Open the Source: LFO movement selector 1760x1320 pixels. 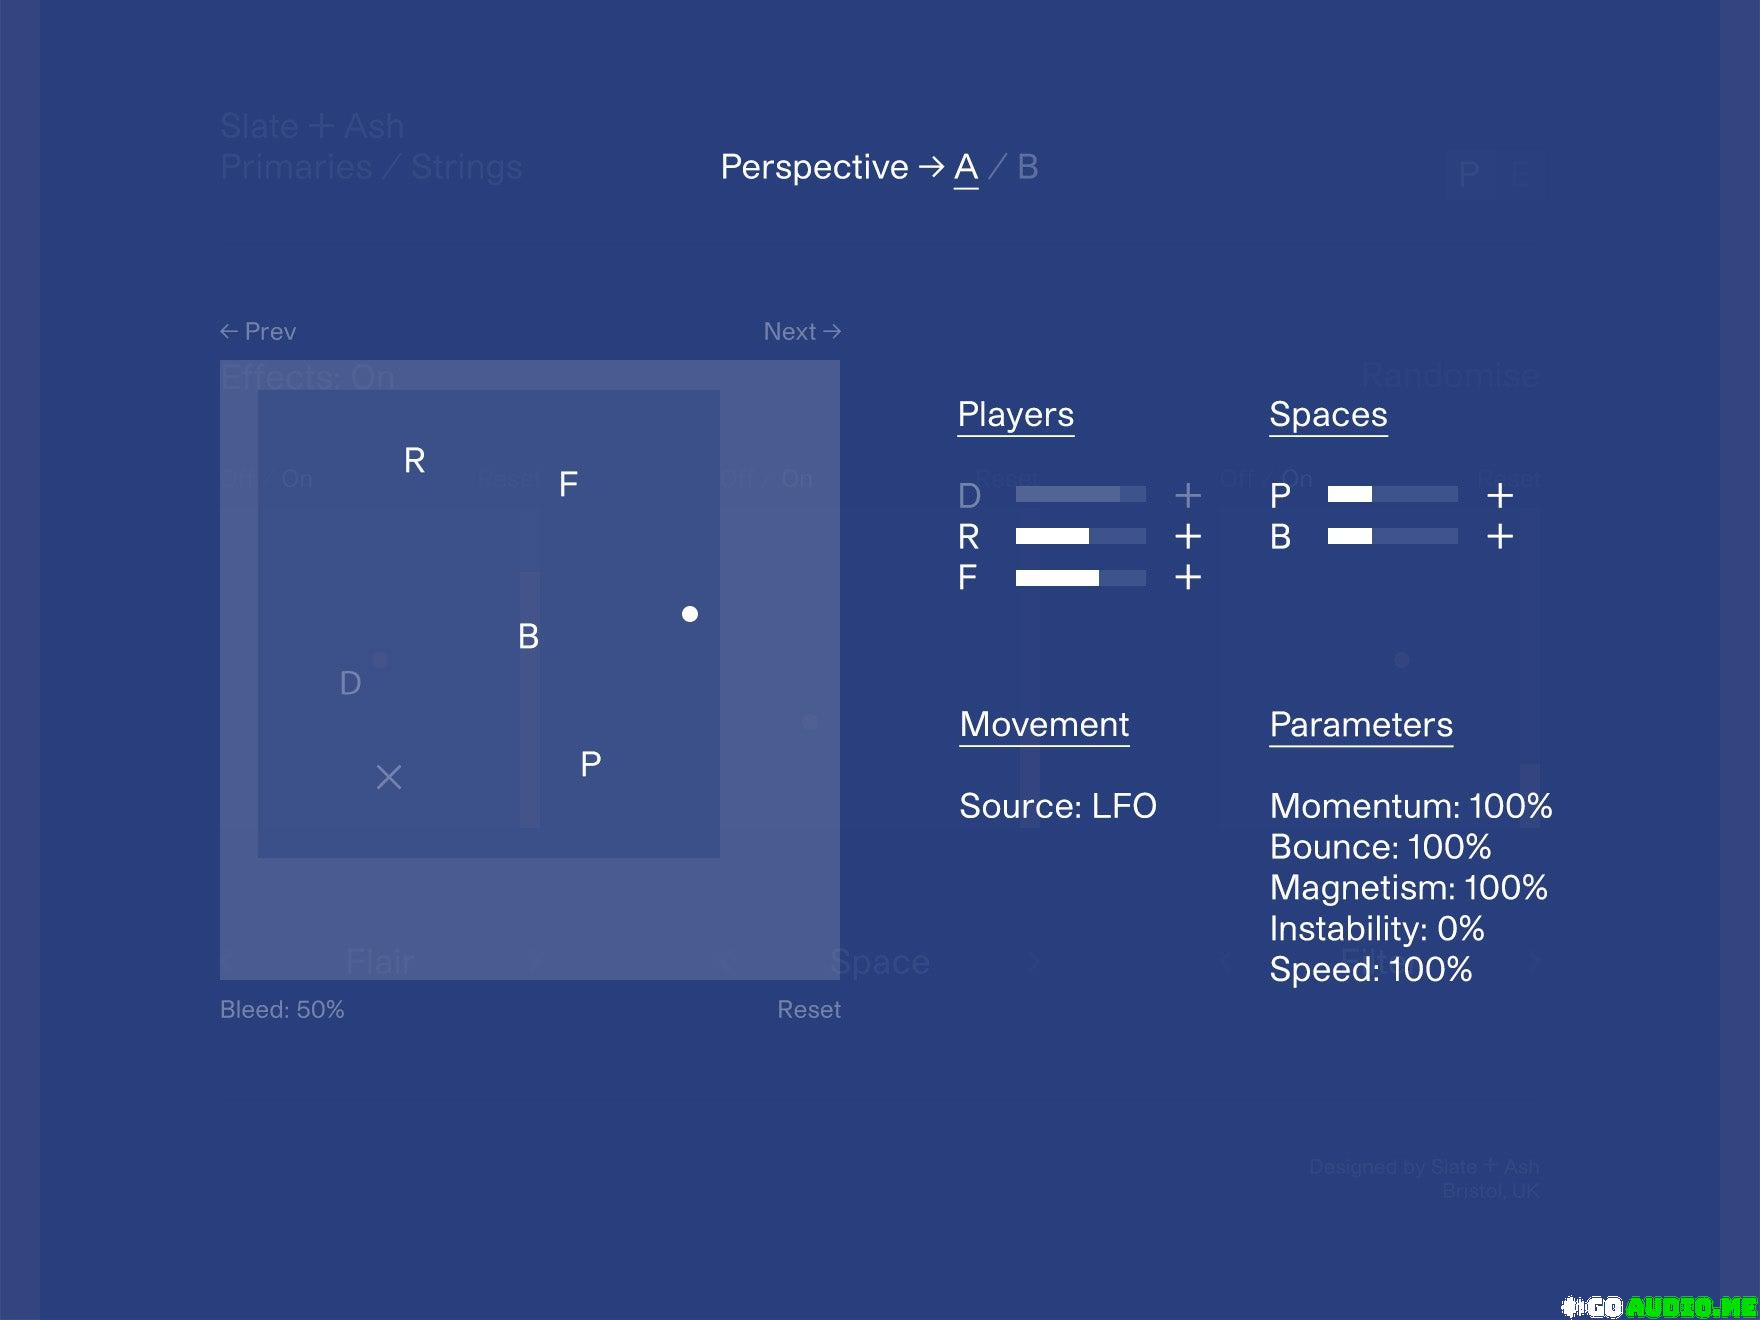click(1058, 806)
